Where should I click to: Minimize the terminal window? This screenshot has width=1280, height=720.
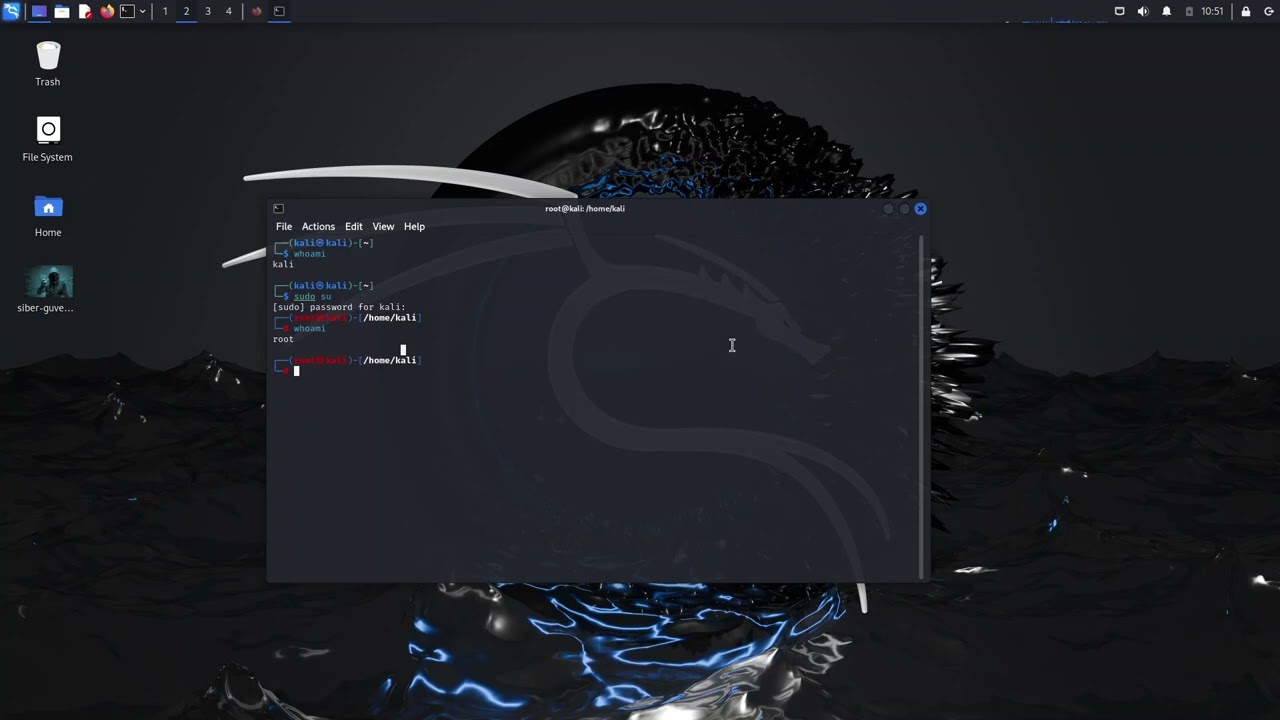pos(888,209)
